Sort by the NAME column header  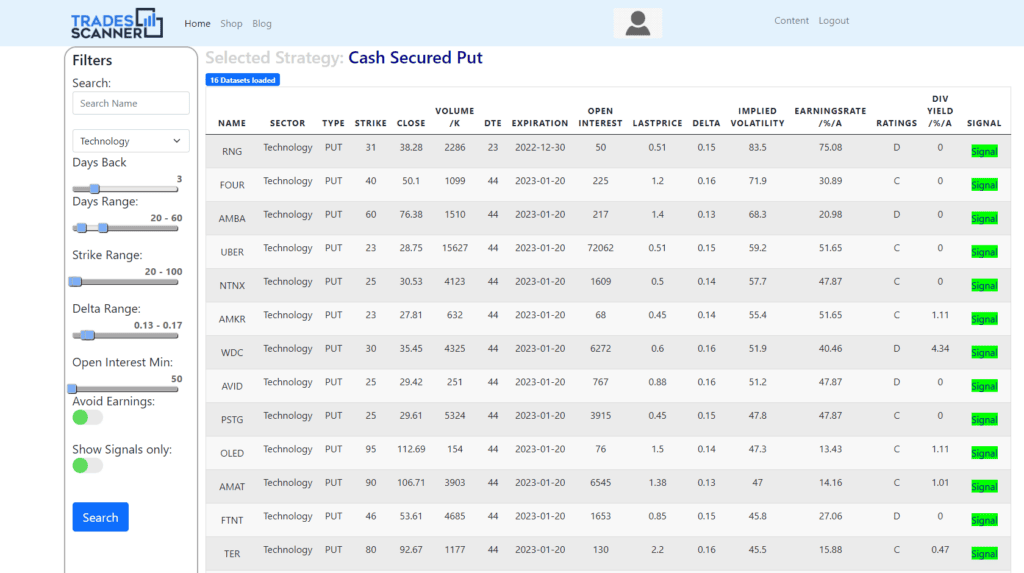pyautogui.click(x=232, y=123)
